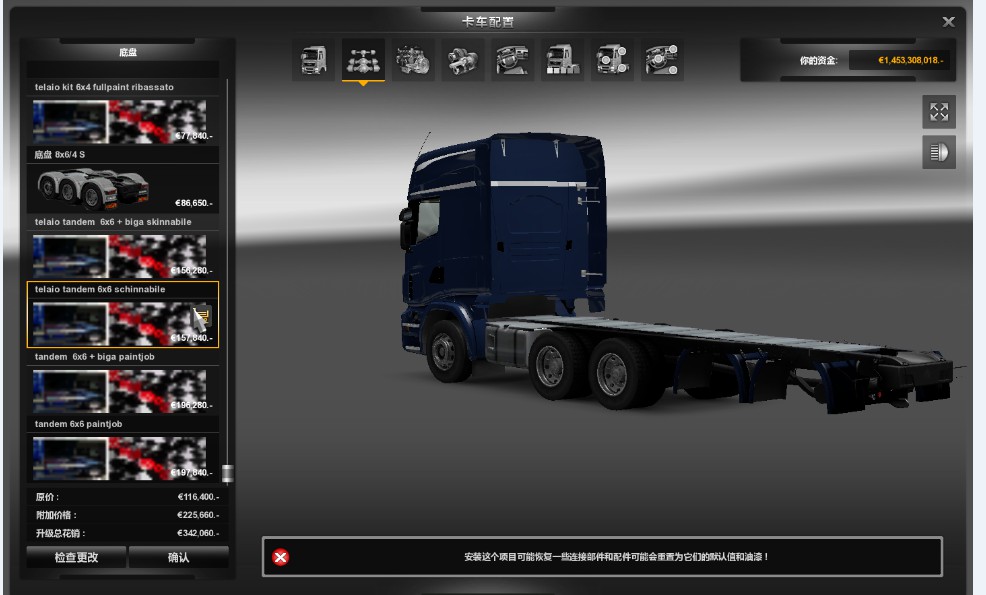This screenshot has height=595, width=986.
Task: Click the '底盘 8x6/4 S' label
Action: [60, 154]
